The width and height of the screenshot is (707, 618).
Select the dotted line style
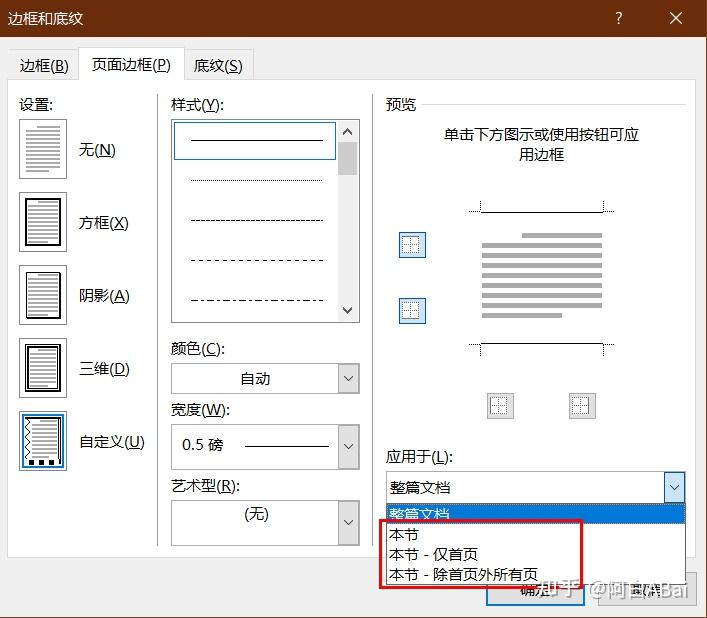point(256,180)
